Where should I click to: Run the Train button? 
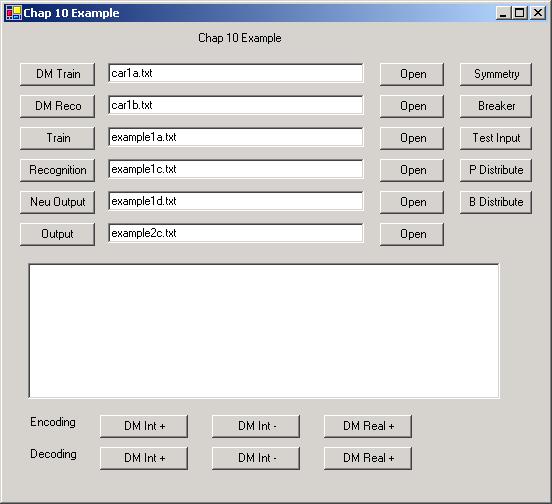pyautogui.click(x=57, y=138)
